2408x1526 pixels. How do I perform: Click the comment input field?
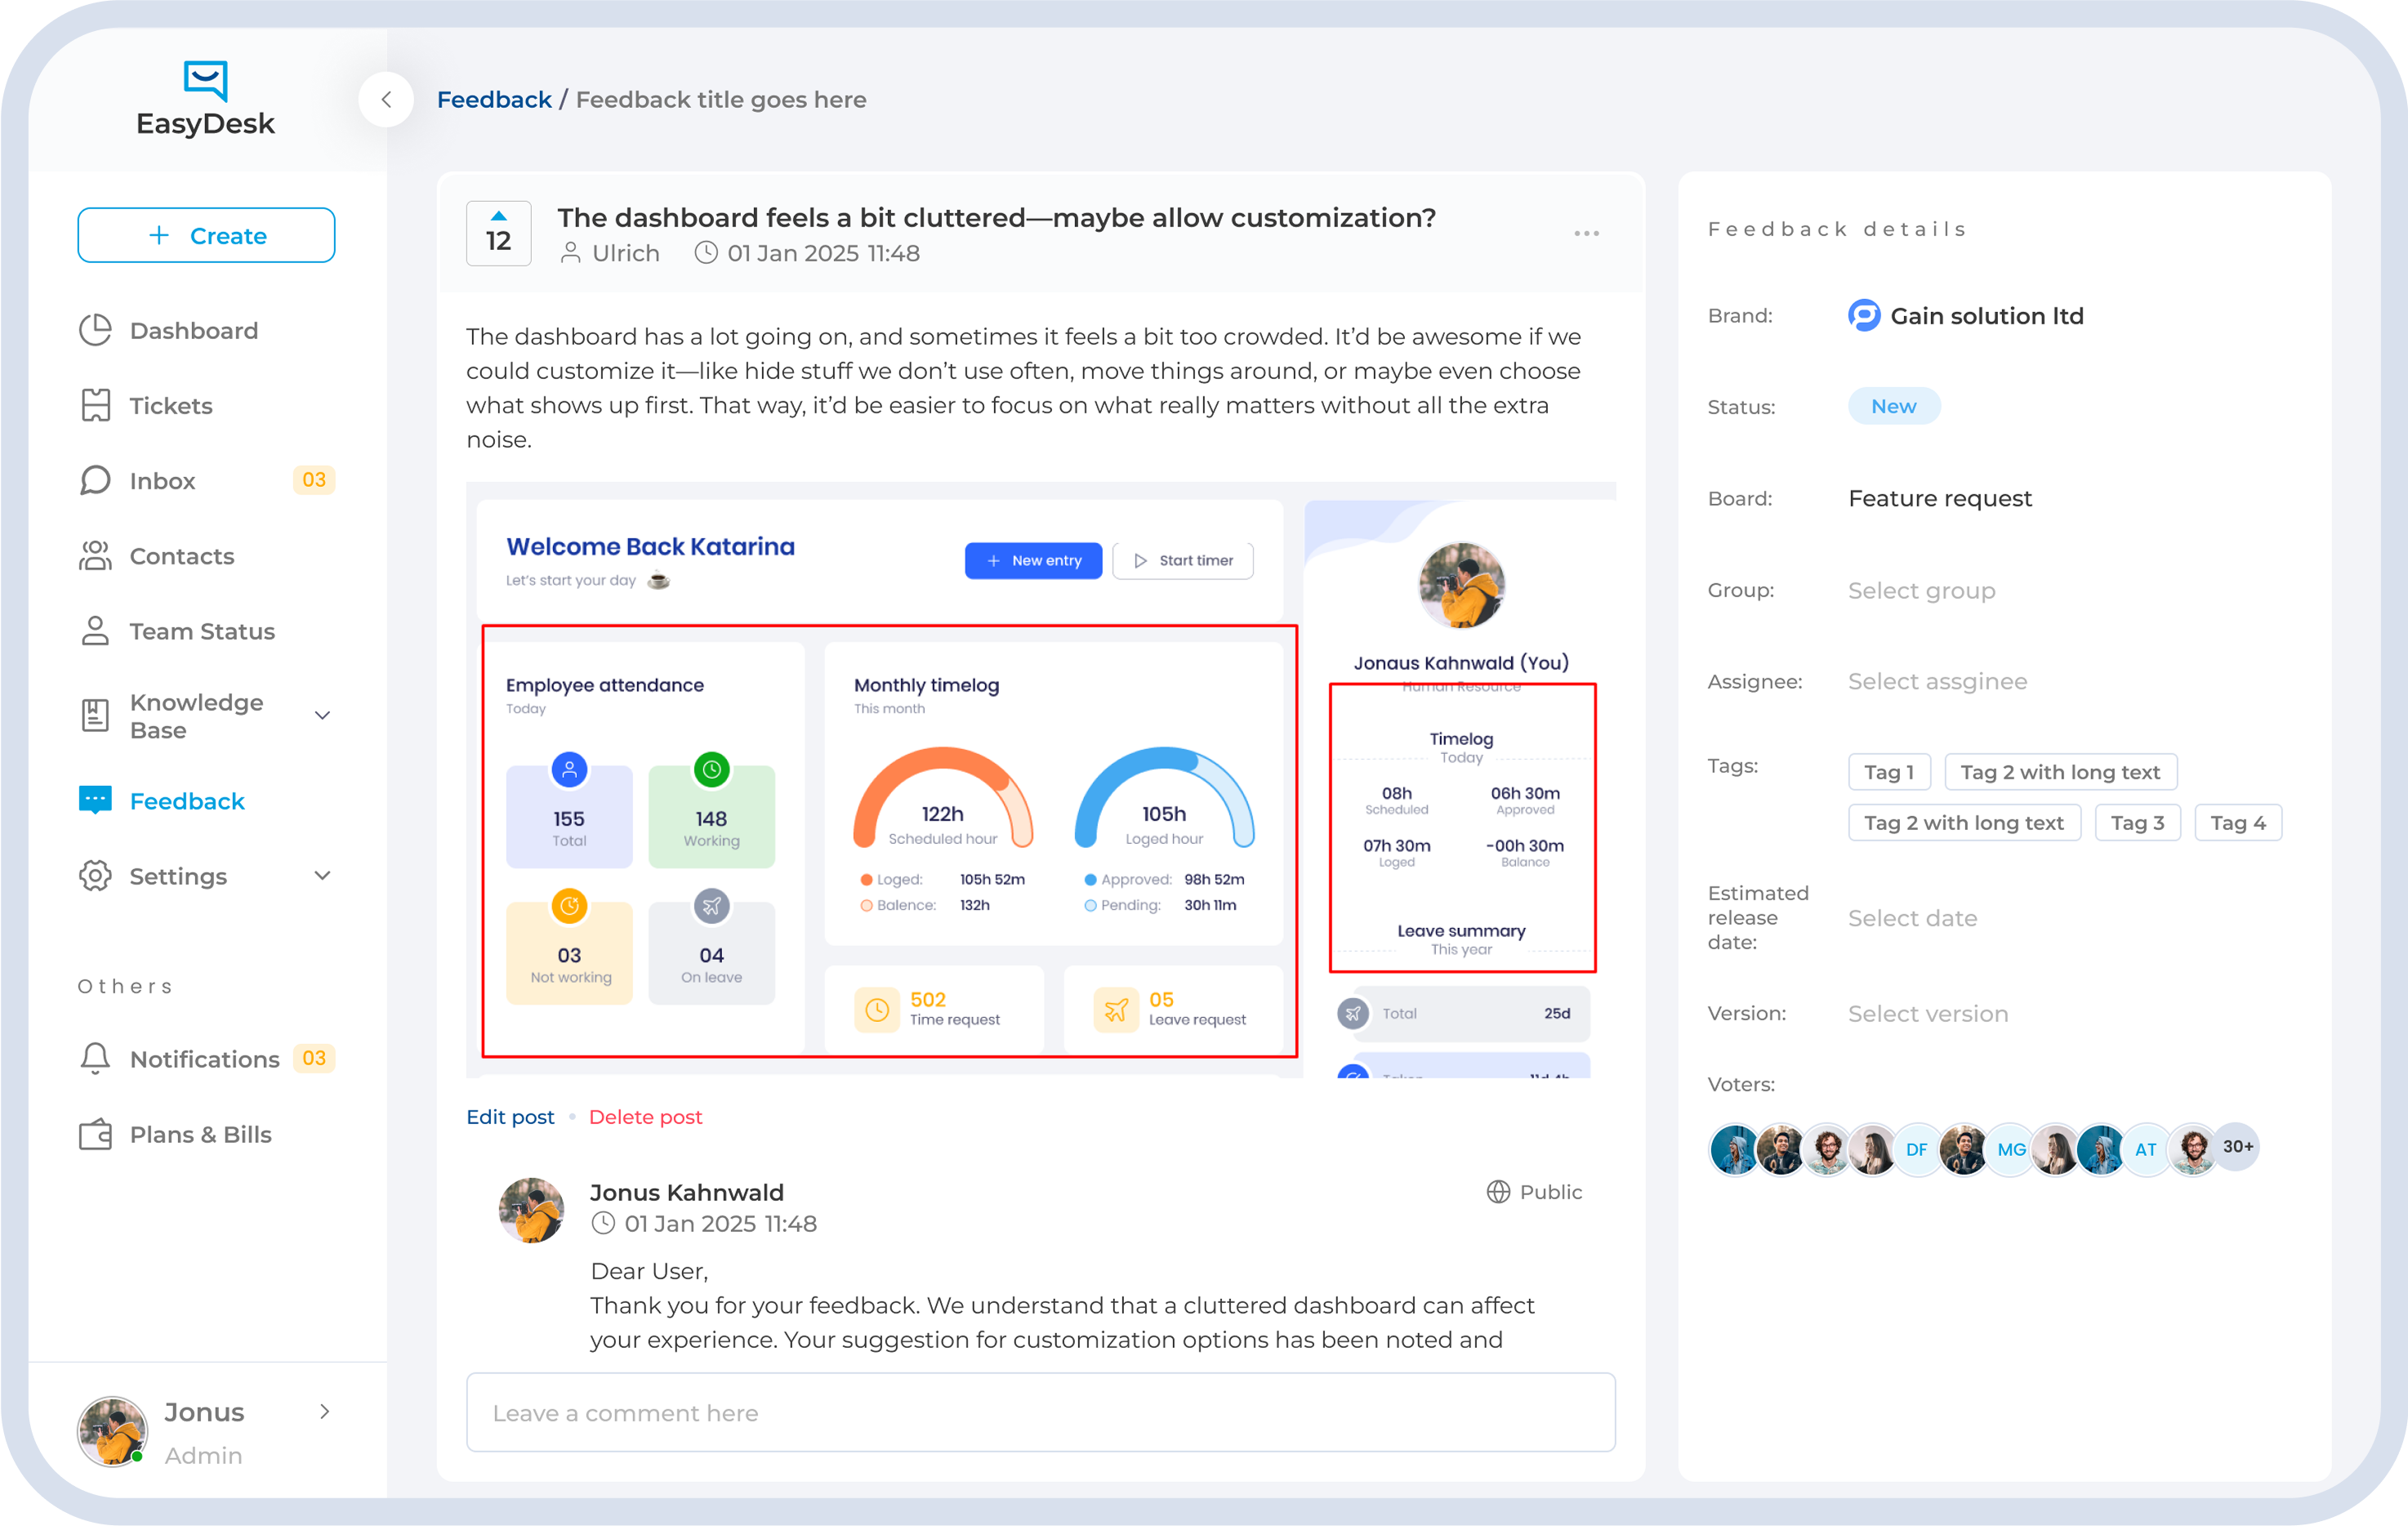point(1040,1412)
